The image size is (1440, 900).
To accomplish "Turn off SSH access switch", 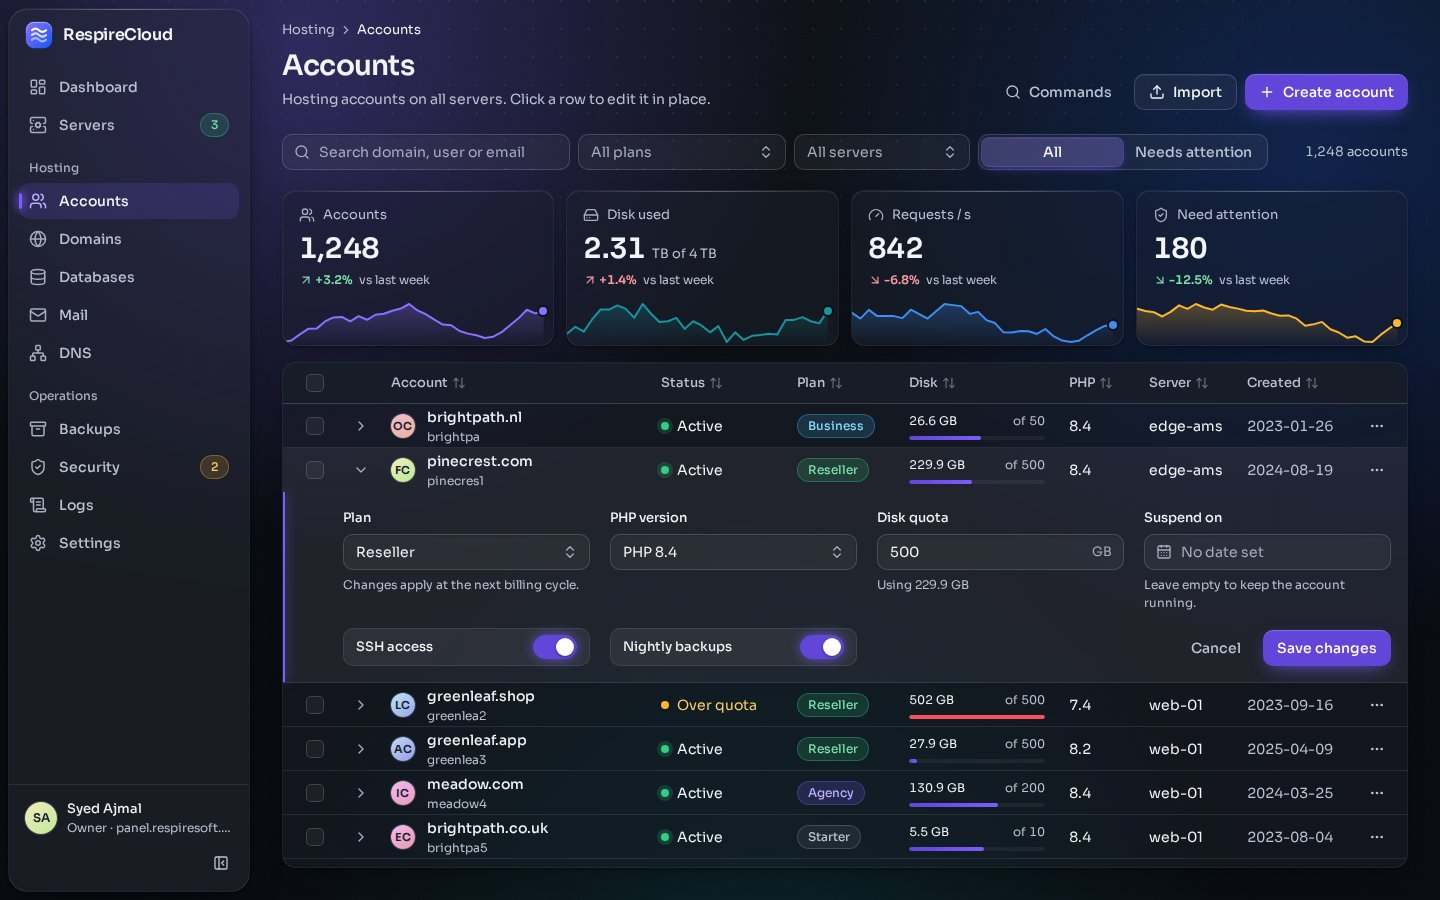I will click(x=555, y=647).
